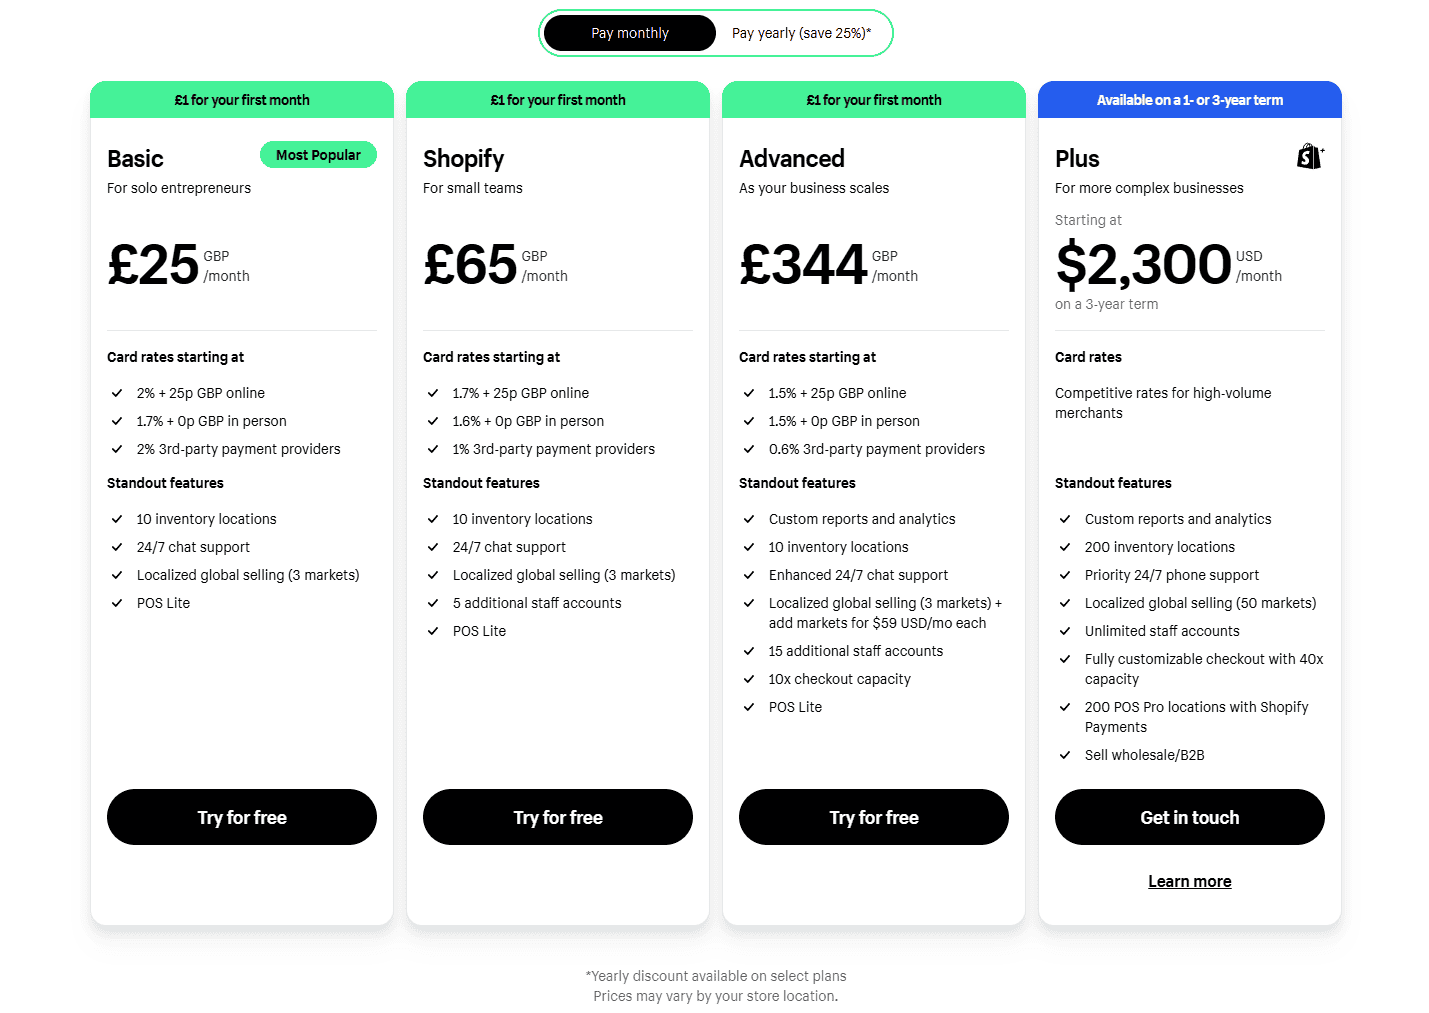Click checkmark next to '5 additional staff accounts'
This screenshot has width=1429, height=1013.
pyautogui.click(x=433, y=603)
